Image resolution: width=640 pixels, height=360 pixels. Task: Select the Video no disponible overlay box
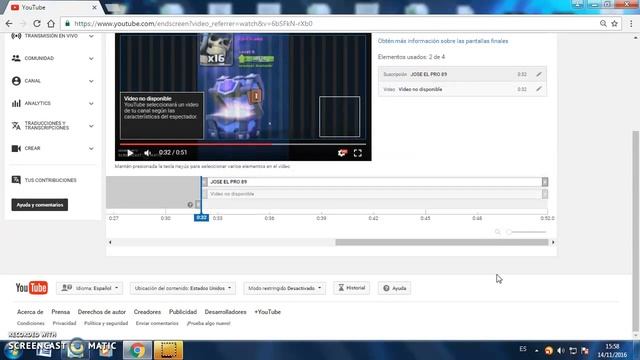(x=162, y=116)
